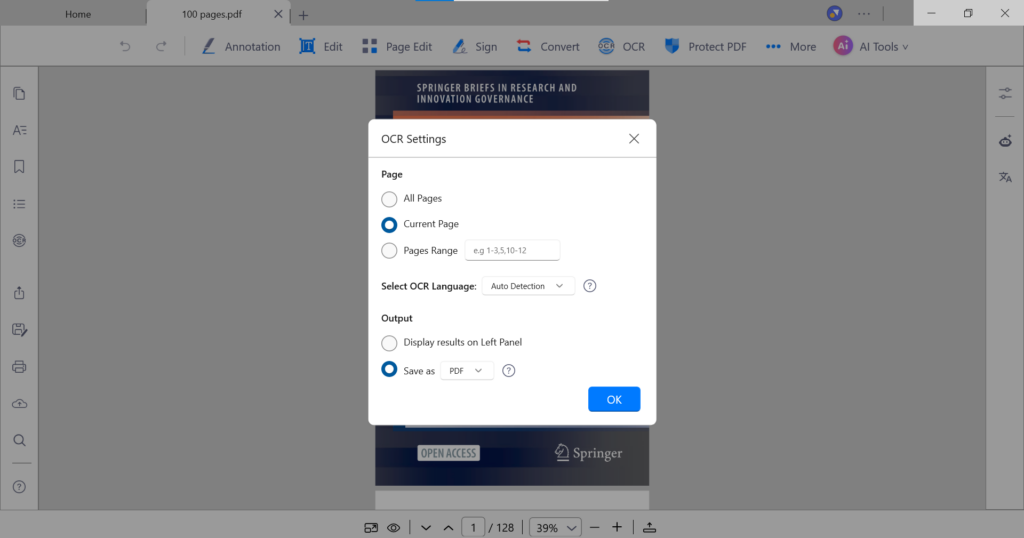The width and height of the screenshot is (1024, 538).
Task: Select Display results on Left Panel
Action: [389, 343]
